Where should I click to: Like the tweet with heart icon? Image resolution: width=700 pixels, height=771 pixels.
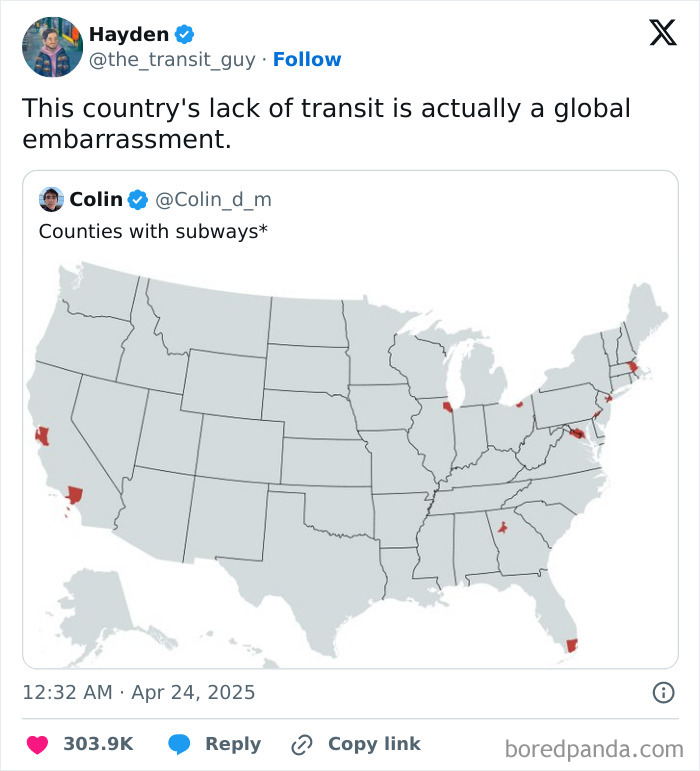[37, 744]
